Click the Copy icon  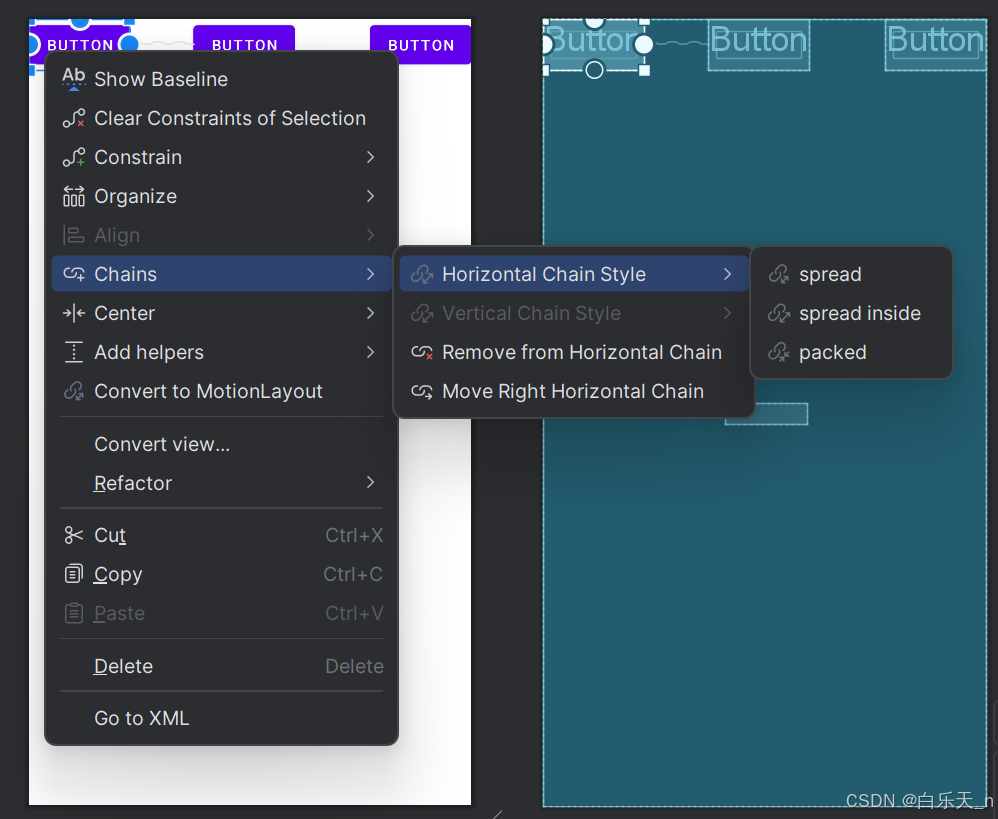pyautogui.click(x=74, y=574)
